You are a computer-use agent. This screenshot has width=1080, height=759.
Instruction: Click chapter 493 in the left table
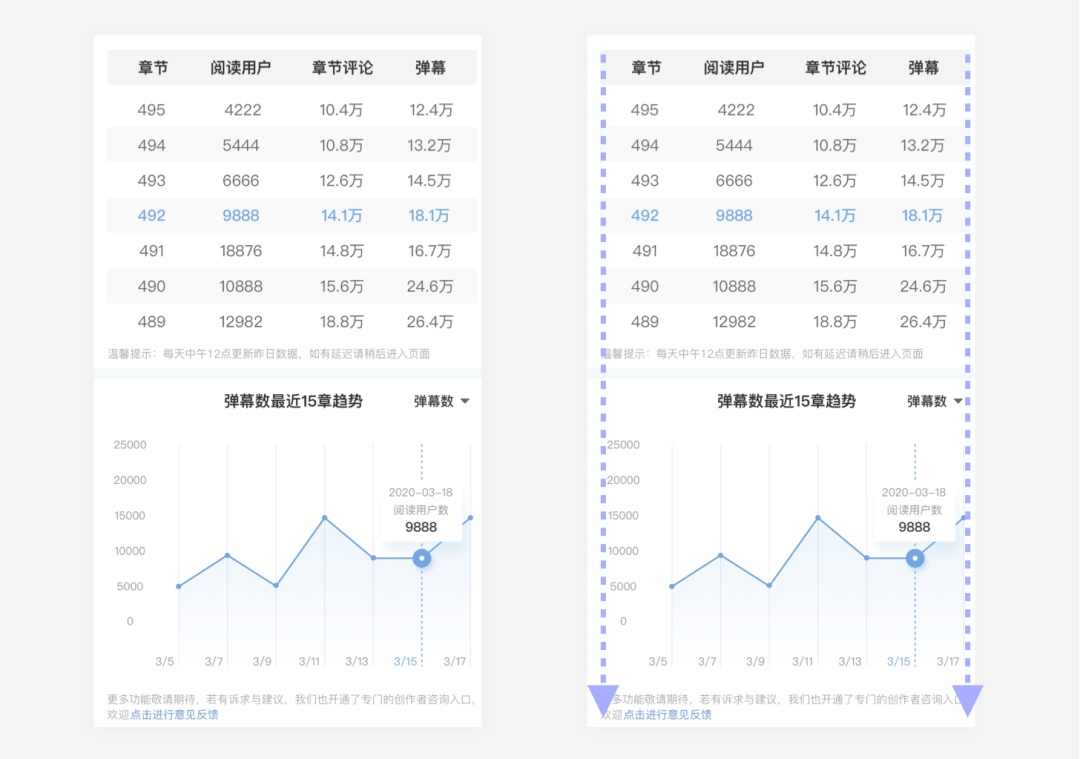(152, 180)
